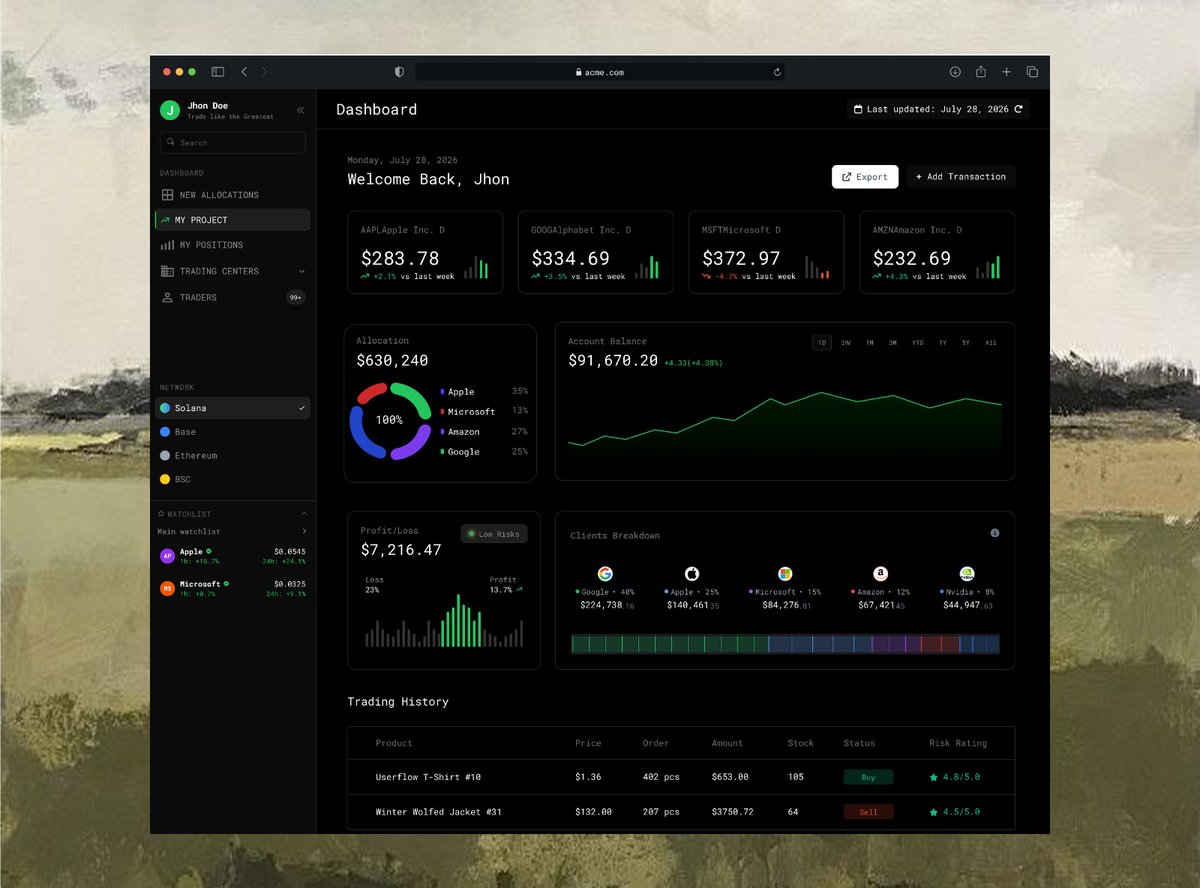Click the Sell status badge
The width and height of the screenshot is (1200, 888).
tap(868, 812)
